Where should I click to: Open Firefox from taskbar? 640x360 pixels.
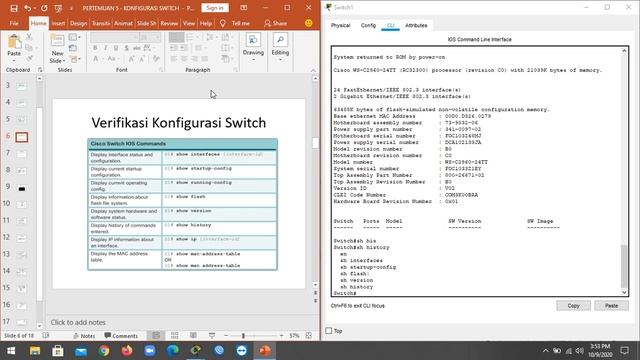coord(127,351)
